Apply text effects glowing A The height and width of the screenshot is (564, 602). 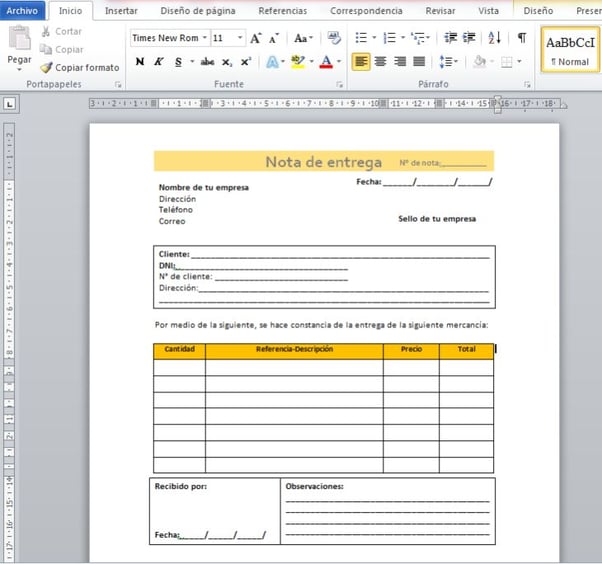[272, 61]
